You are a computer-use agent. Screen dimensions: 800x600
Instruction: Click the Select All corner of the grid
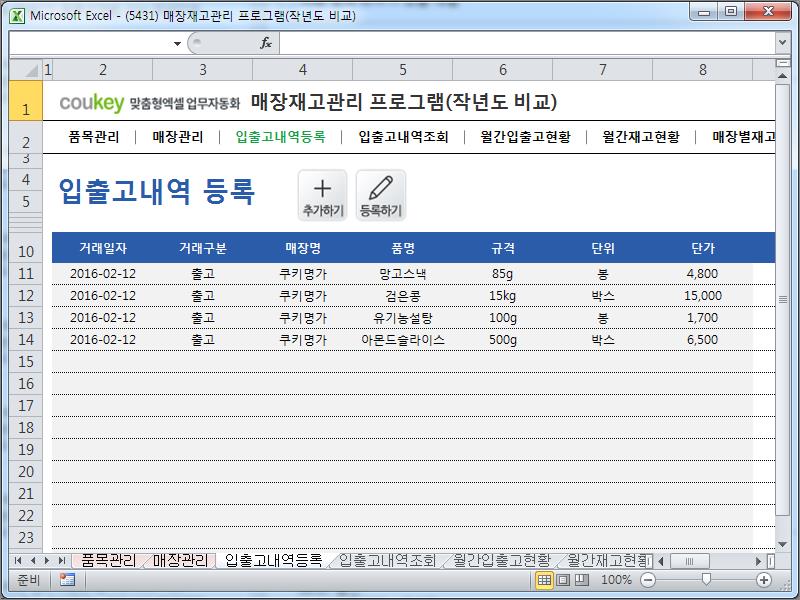pos(26,70)
